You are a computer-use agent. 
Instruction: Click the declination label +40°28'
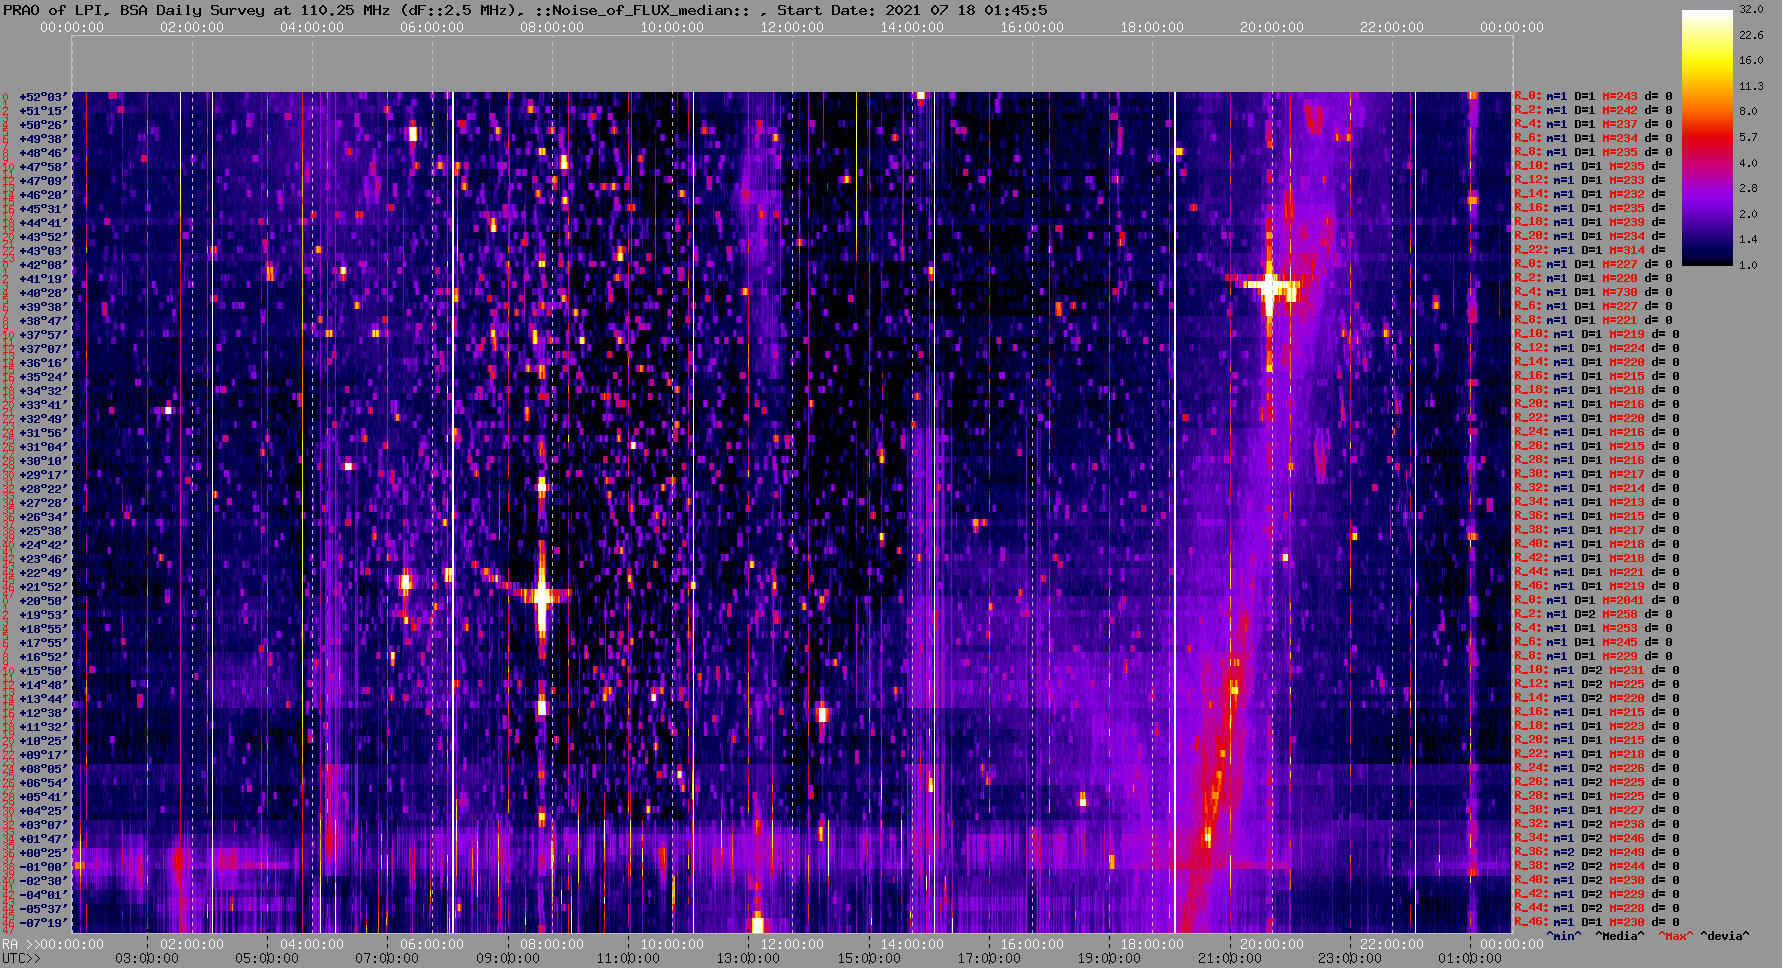pyautogui.click(x=43, y=293)
